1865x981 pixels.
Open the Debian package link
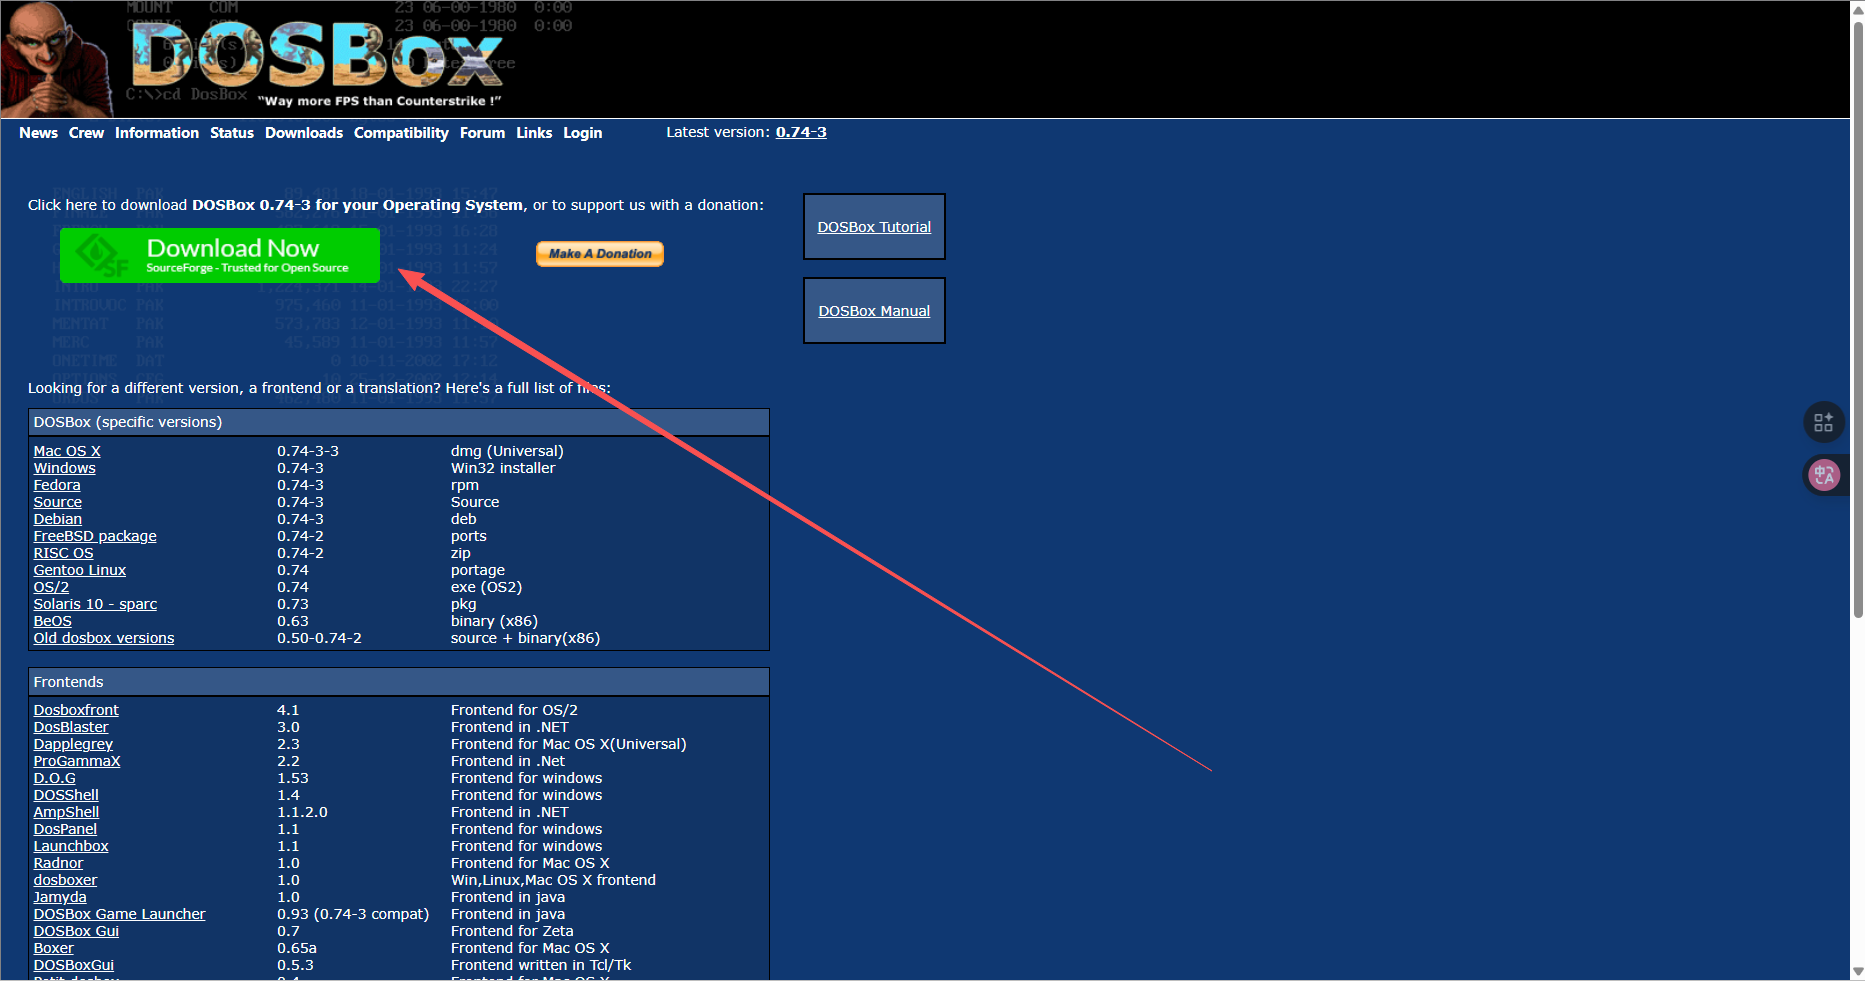(x=58, y=519)
